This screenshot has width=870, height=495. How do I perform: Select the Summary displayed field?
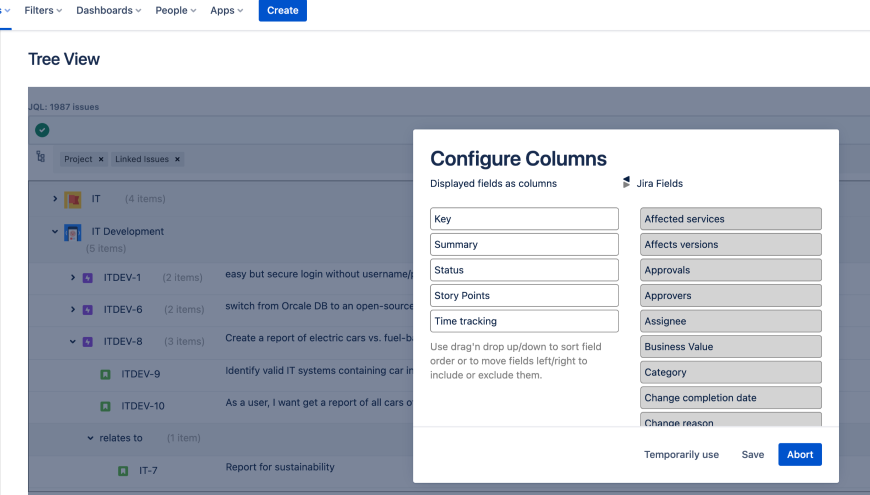(x=524, y=244)
